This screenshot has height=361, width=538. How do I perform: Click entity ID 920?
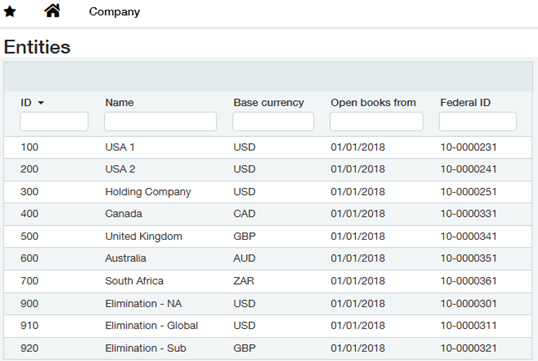tap(29, 348)
